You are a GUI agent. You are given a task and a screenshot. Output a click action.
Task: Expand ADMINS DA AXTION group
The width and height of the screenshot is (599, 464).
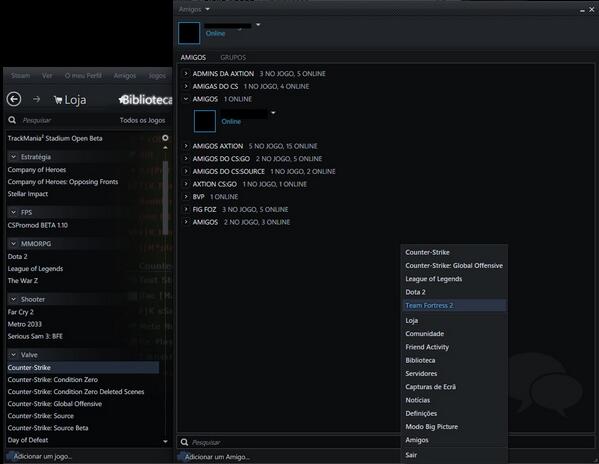click(186, 73)
